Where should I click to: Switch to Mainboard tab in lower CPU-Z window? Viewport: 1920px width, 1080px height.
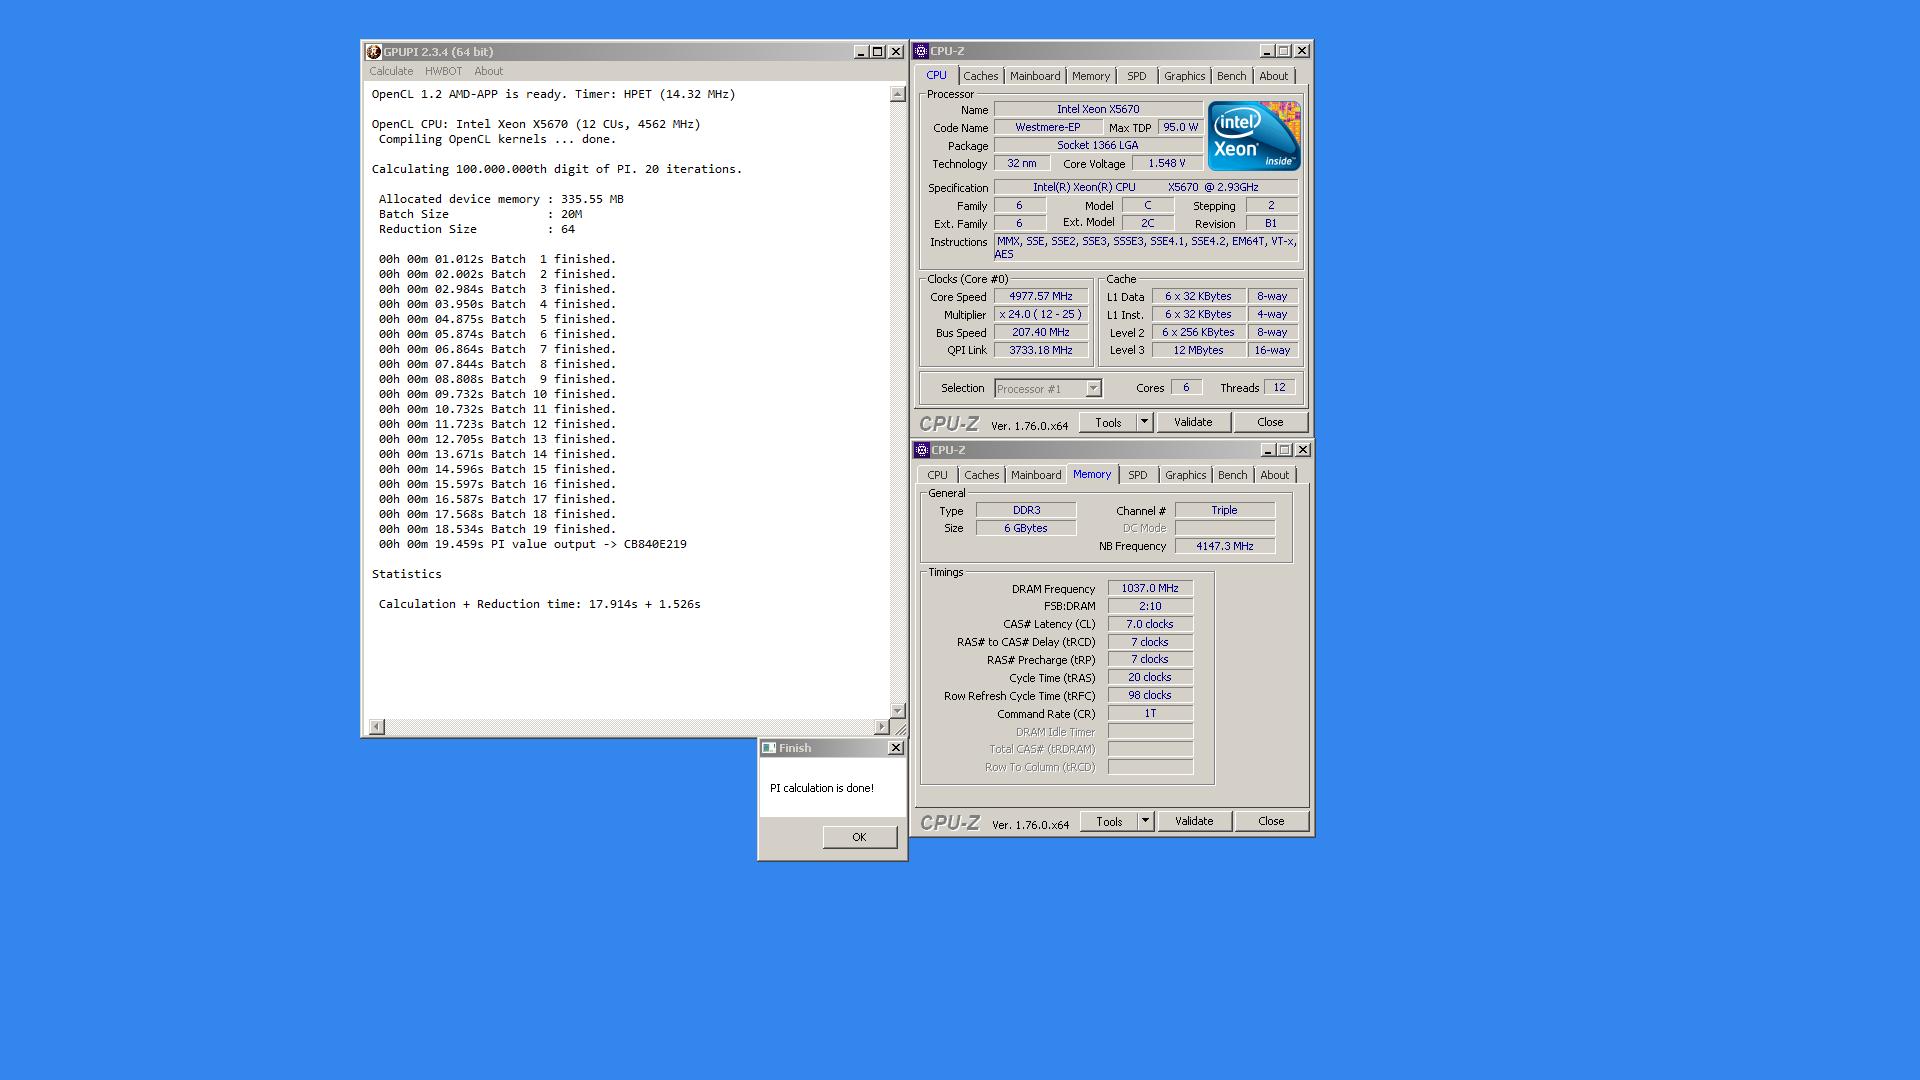[x=1036, y=475]
